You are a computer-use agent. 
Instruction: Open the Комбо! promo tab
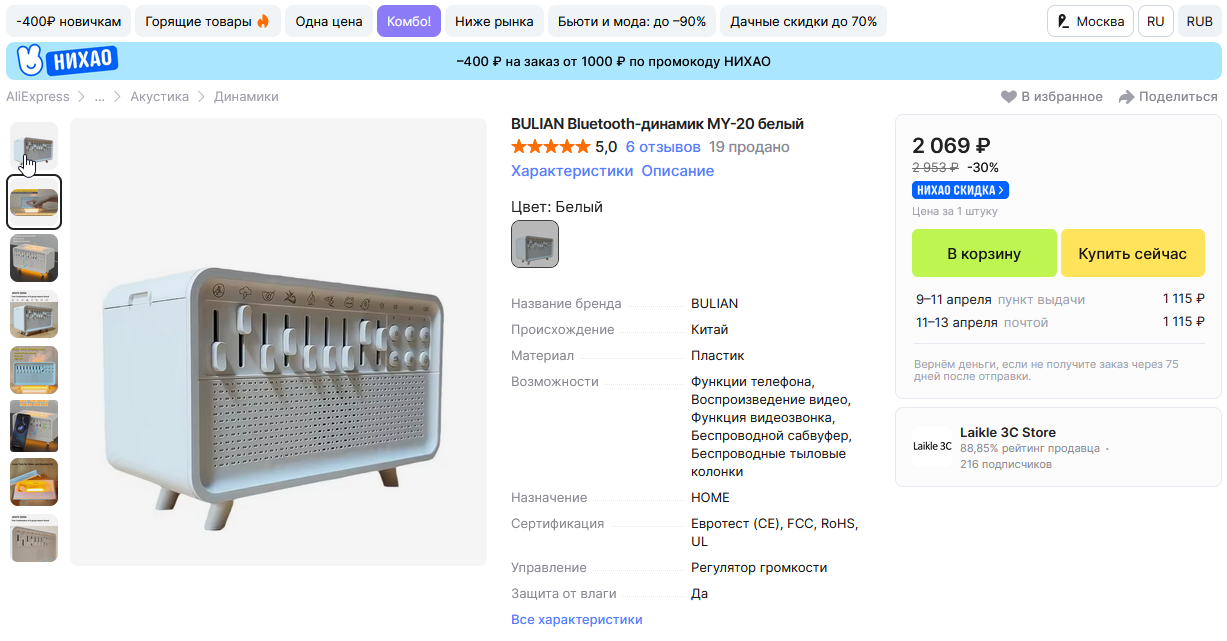tap(408, 21)
